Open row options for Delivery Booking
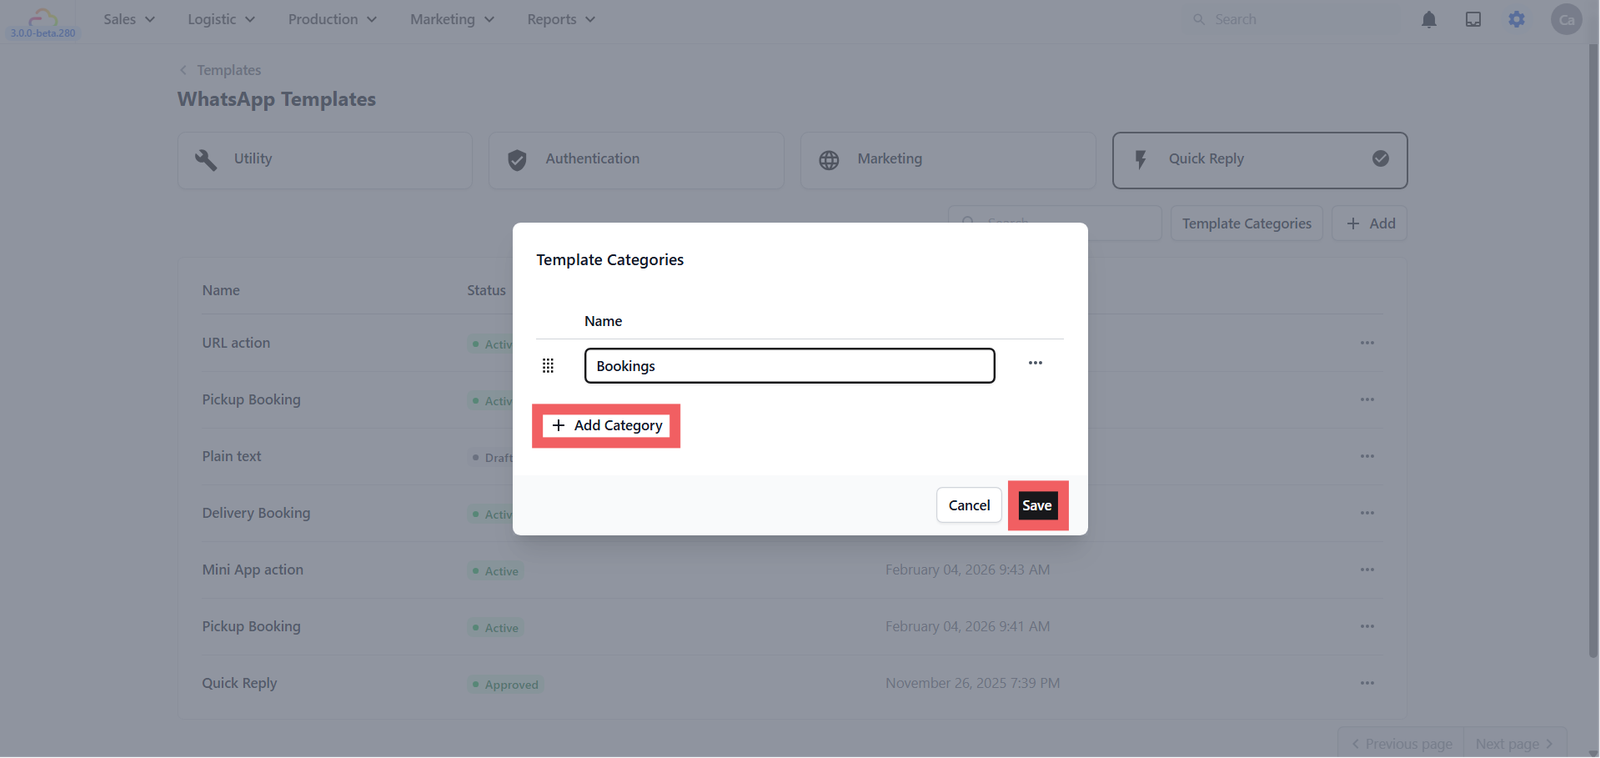 pyautogui.click(x=1367, y=513)
